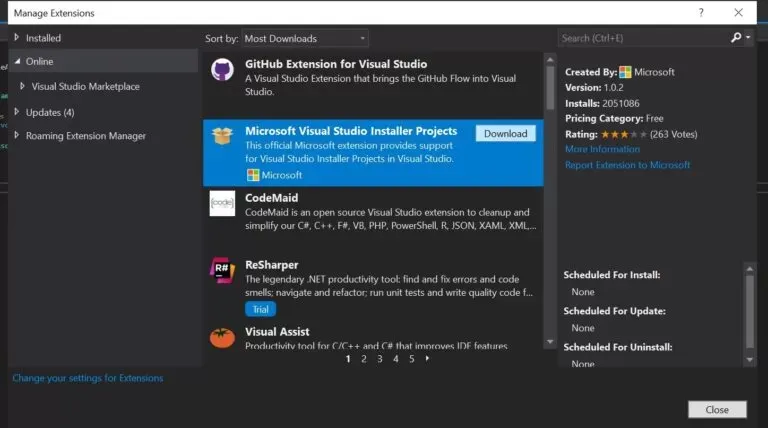Image resolution: width=768 pixels, height=428 pixels.
Task: Click the next page arrow
Action: (427, 358)
